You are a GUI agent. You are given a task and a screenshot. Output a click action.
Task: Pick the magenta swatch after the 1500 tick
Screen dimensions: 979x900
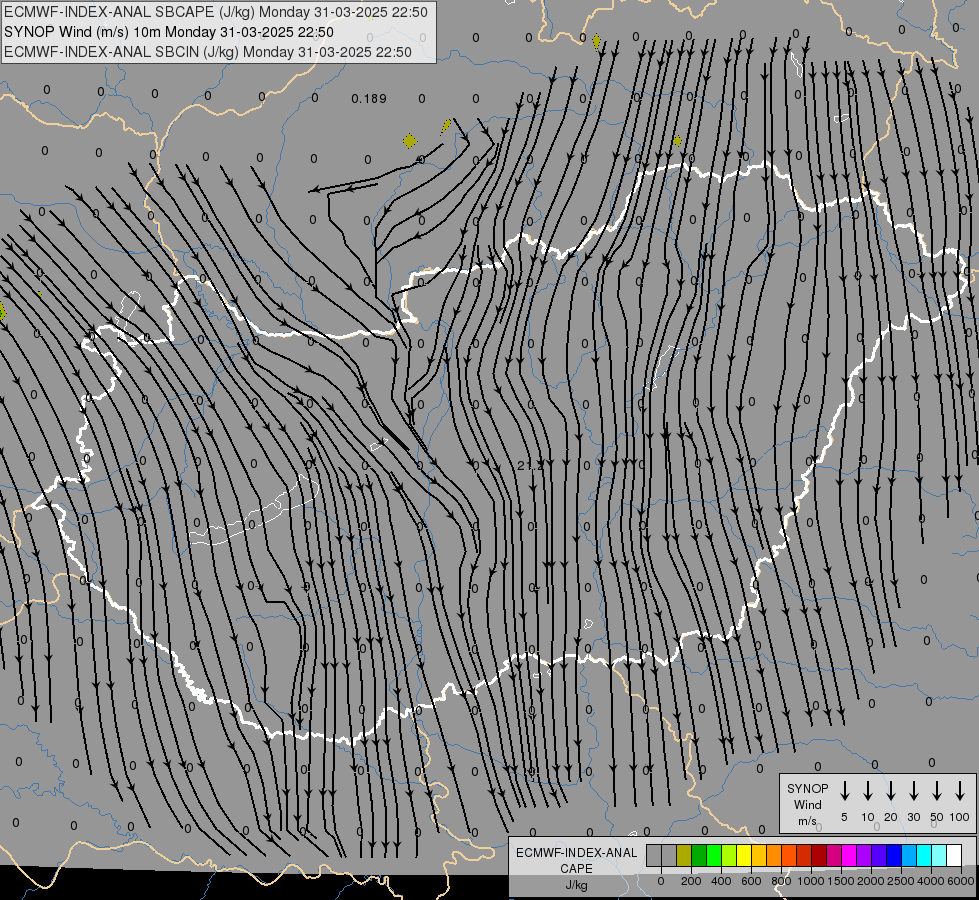pyautogui.click(x=849, y=855)
